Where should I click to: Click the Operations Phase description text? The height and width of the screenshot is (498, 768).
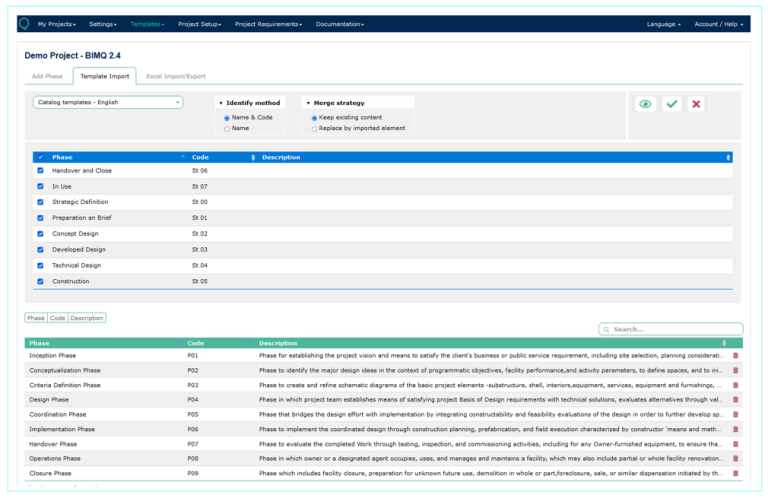pyautogui.click(x=491, y=458)
